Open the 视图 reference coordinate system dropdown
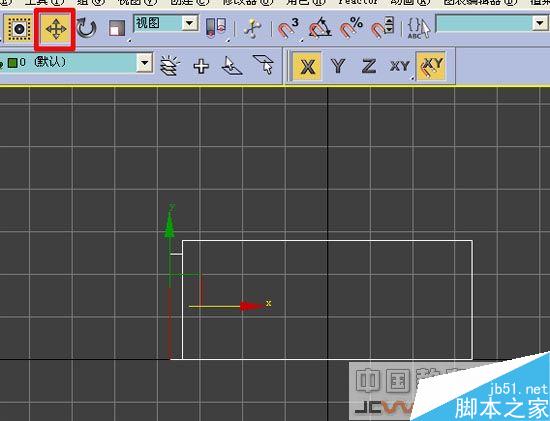The image size is (550, 421). tap(166, 23)
